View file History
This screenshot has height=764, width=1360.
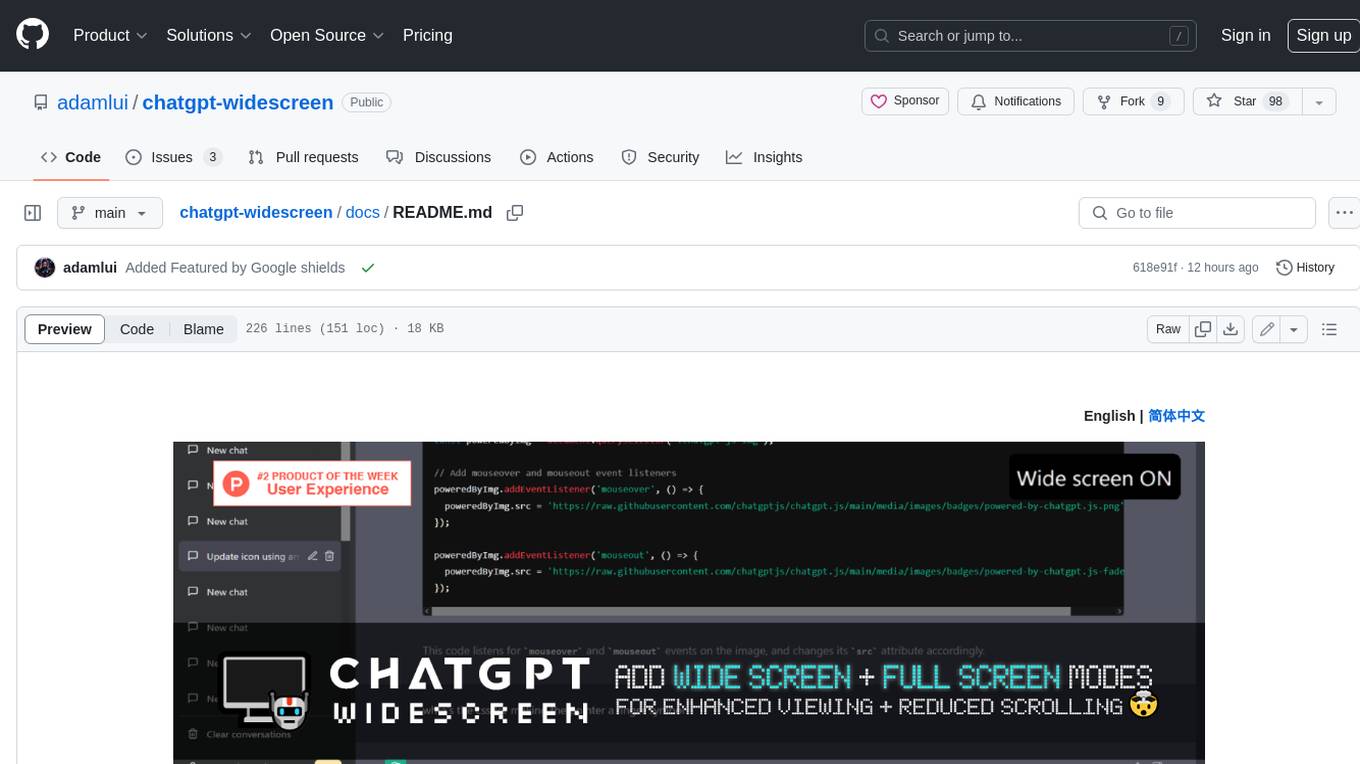click(1305, 267)
